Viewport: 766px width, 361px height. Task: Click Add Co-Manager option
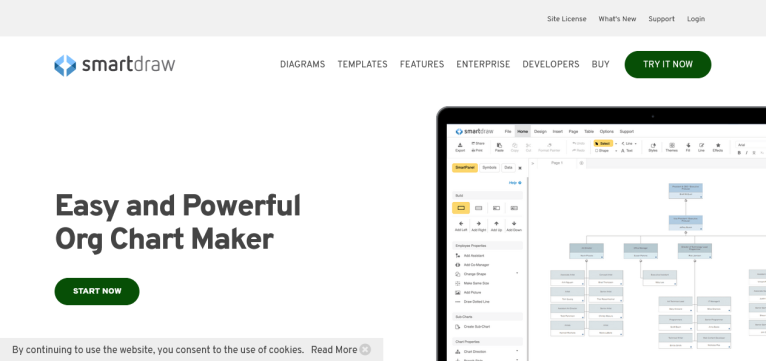click(x=472, y=265)
